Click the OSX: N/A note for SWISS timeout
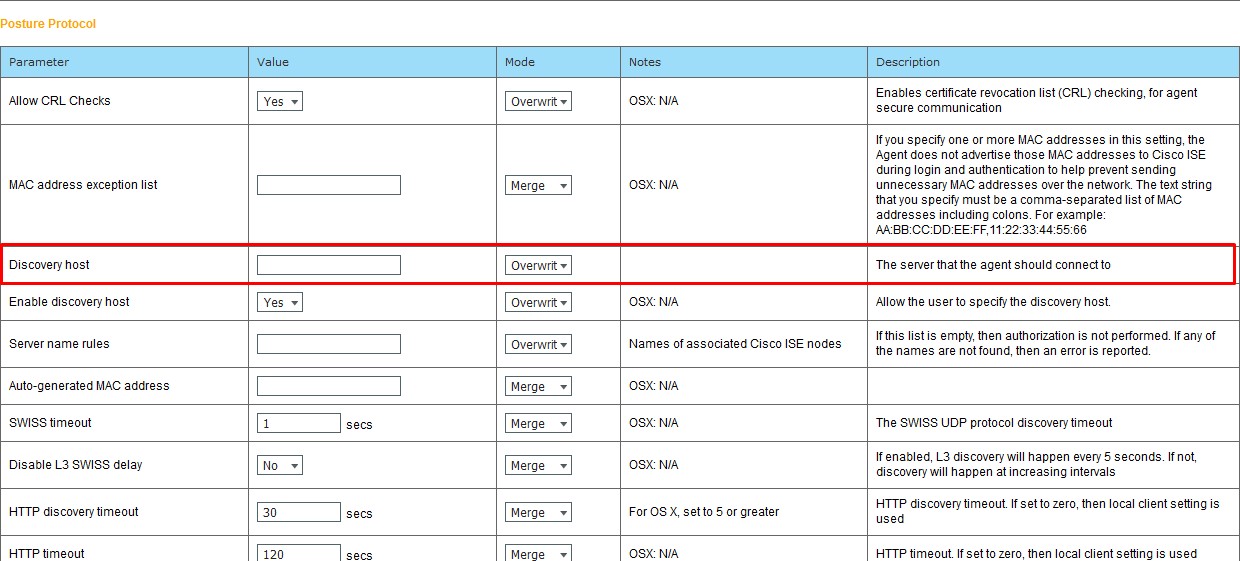This screenshot has width=1240, height=561. (653, 423)
